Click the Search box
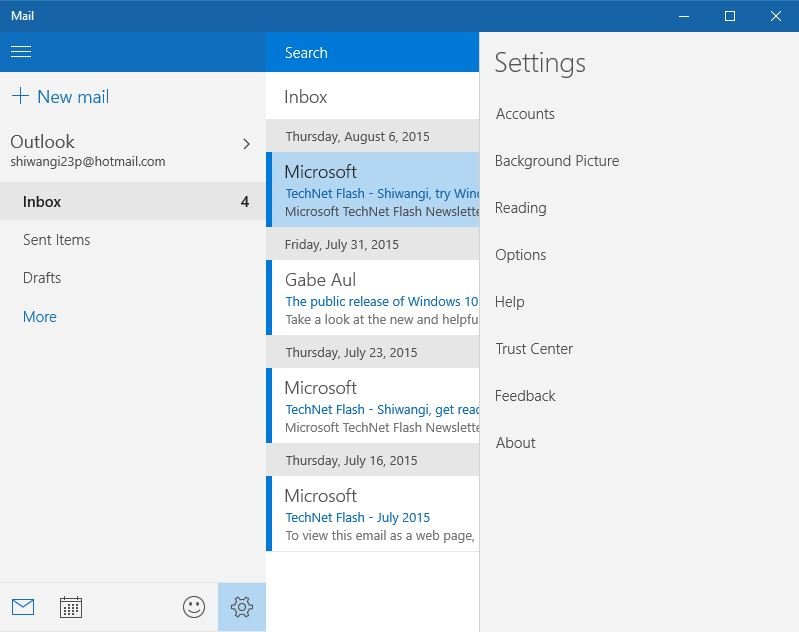This screenshot has width=799, height=632. coord(372,52)
